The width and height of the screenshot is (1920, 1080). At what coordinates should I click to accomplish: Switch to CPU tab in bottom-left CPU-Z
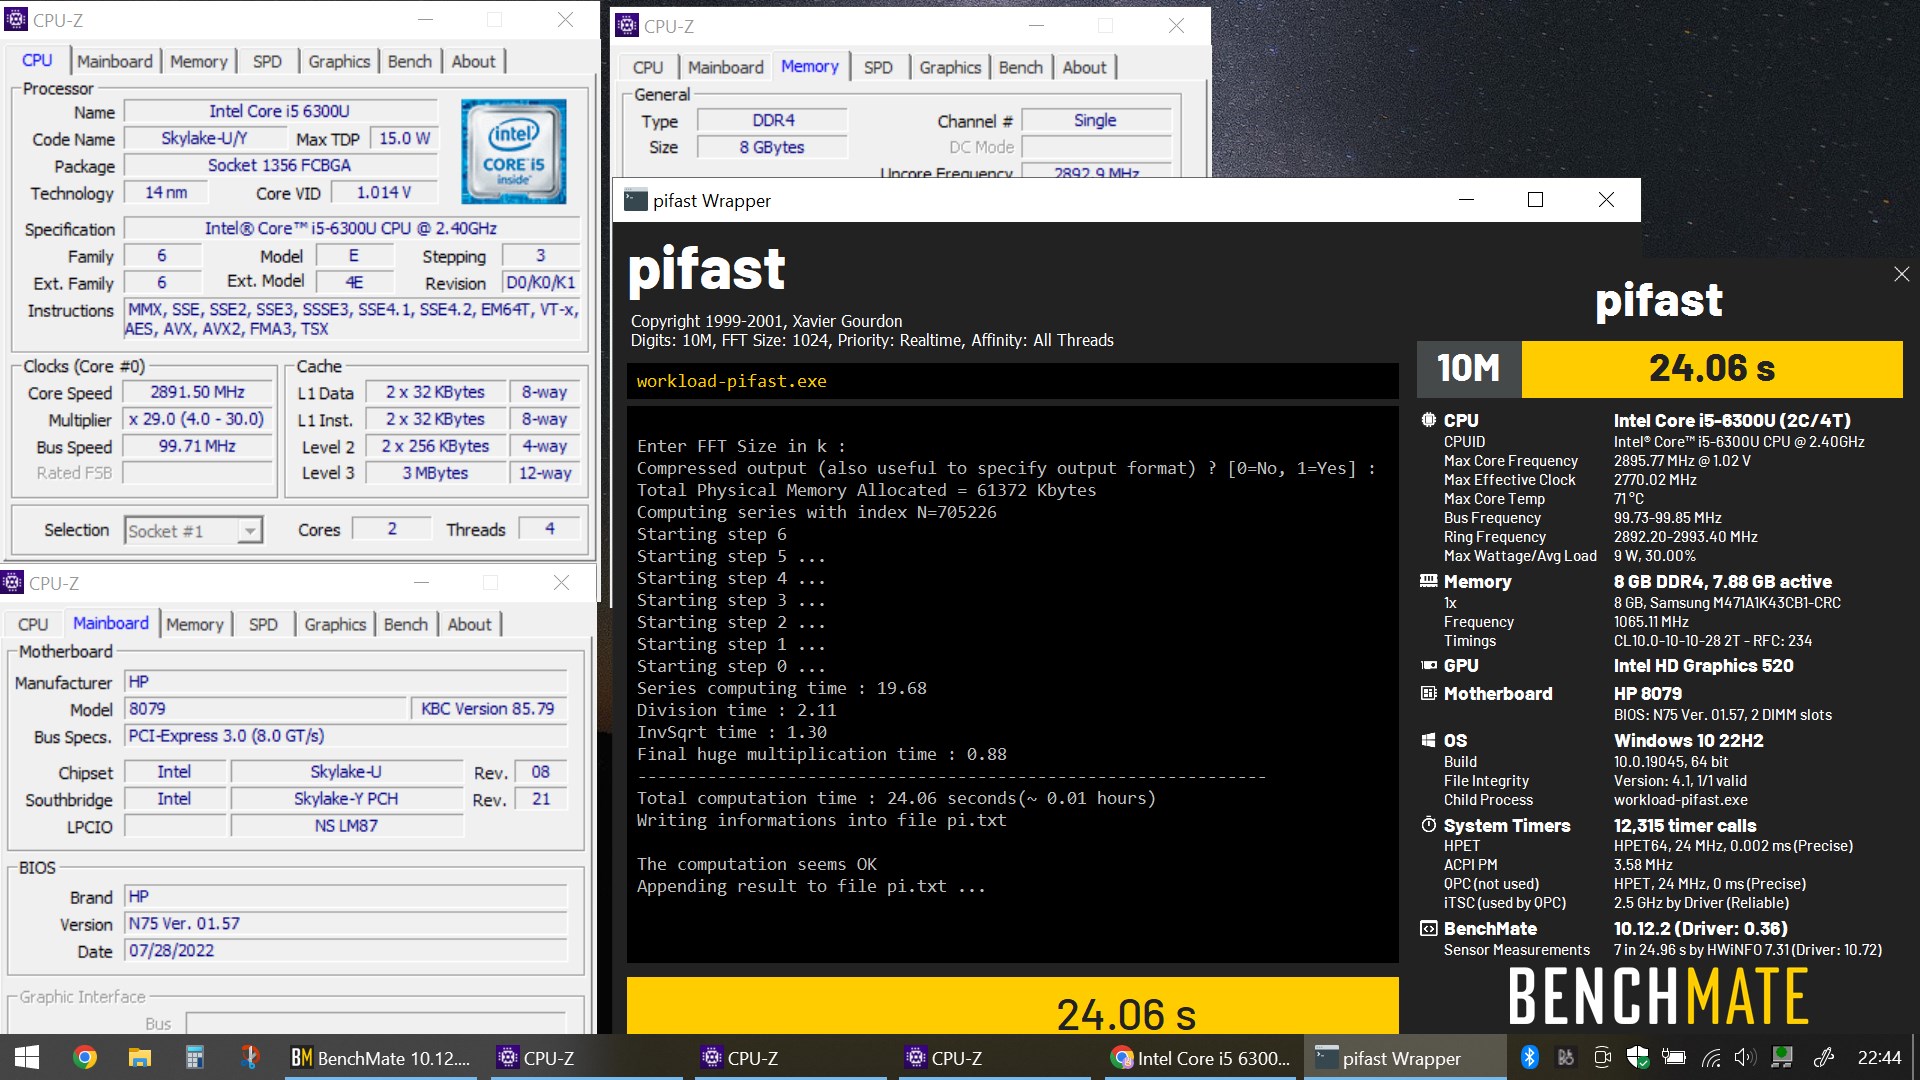coord(33,624)
